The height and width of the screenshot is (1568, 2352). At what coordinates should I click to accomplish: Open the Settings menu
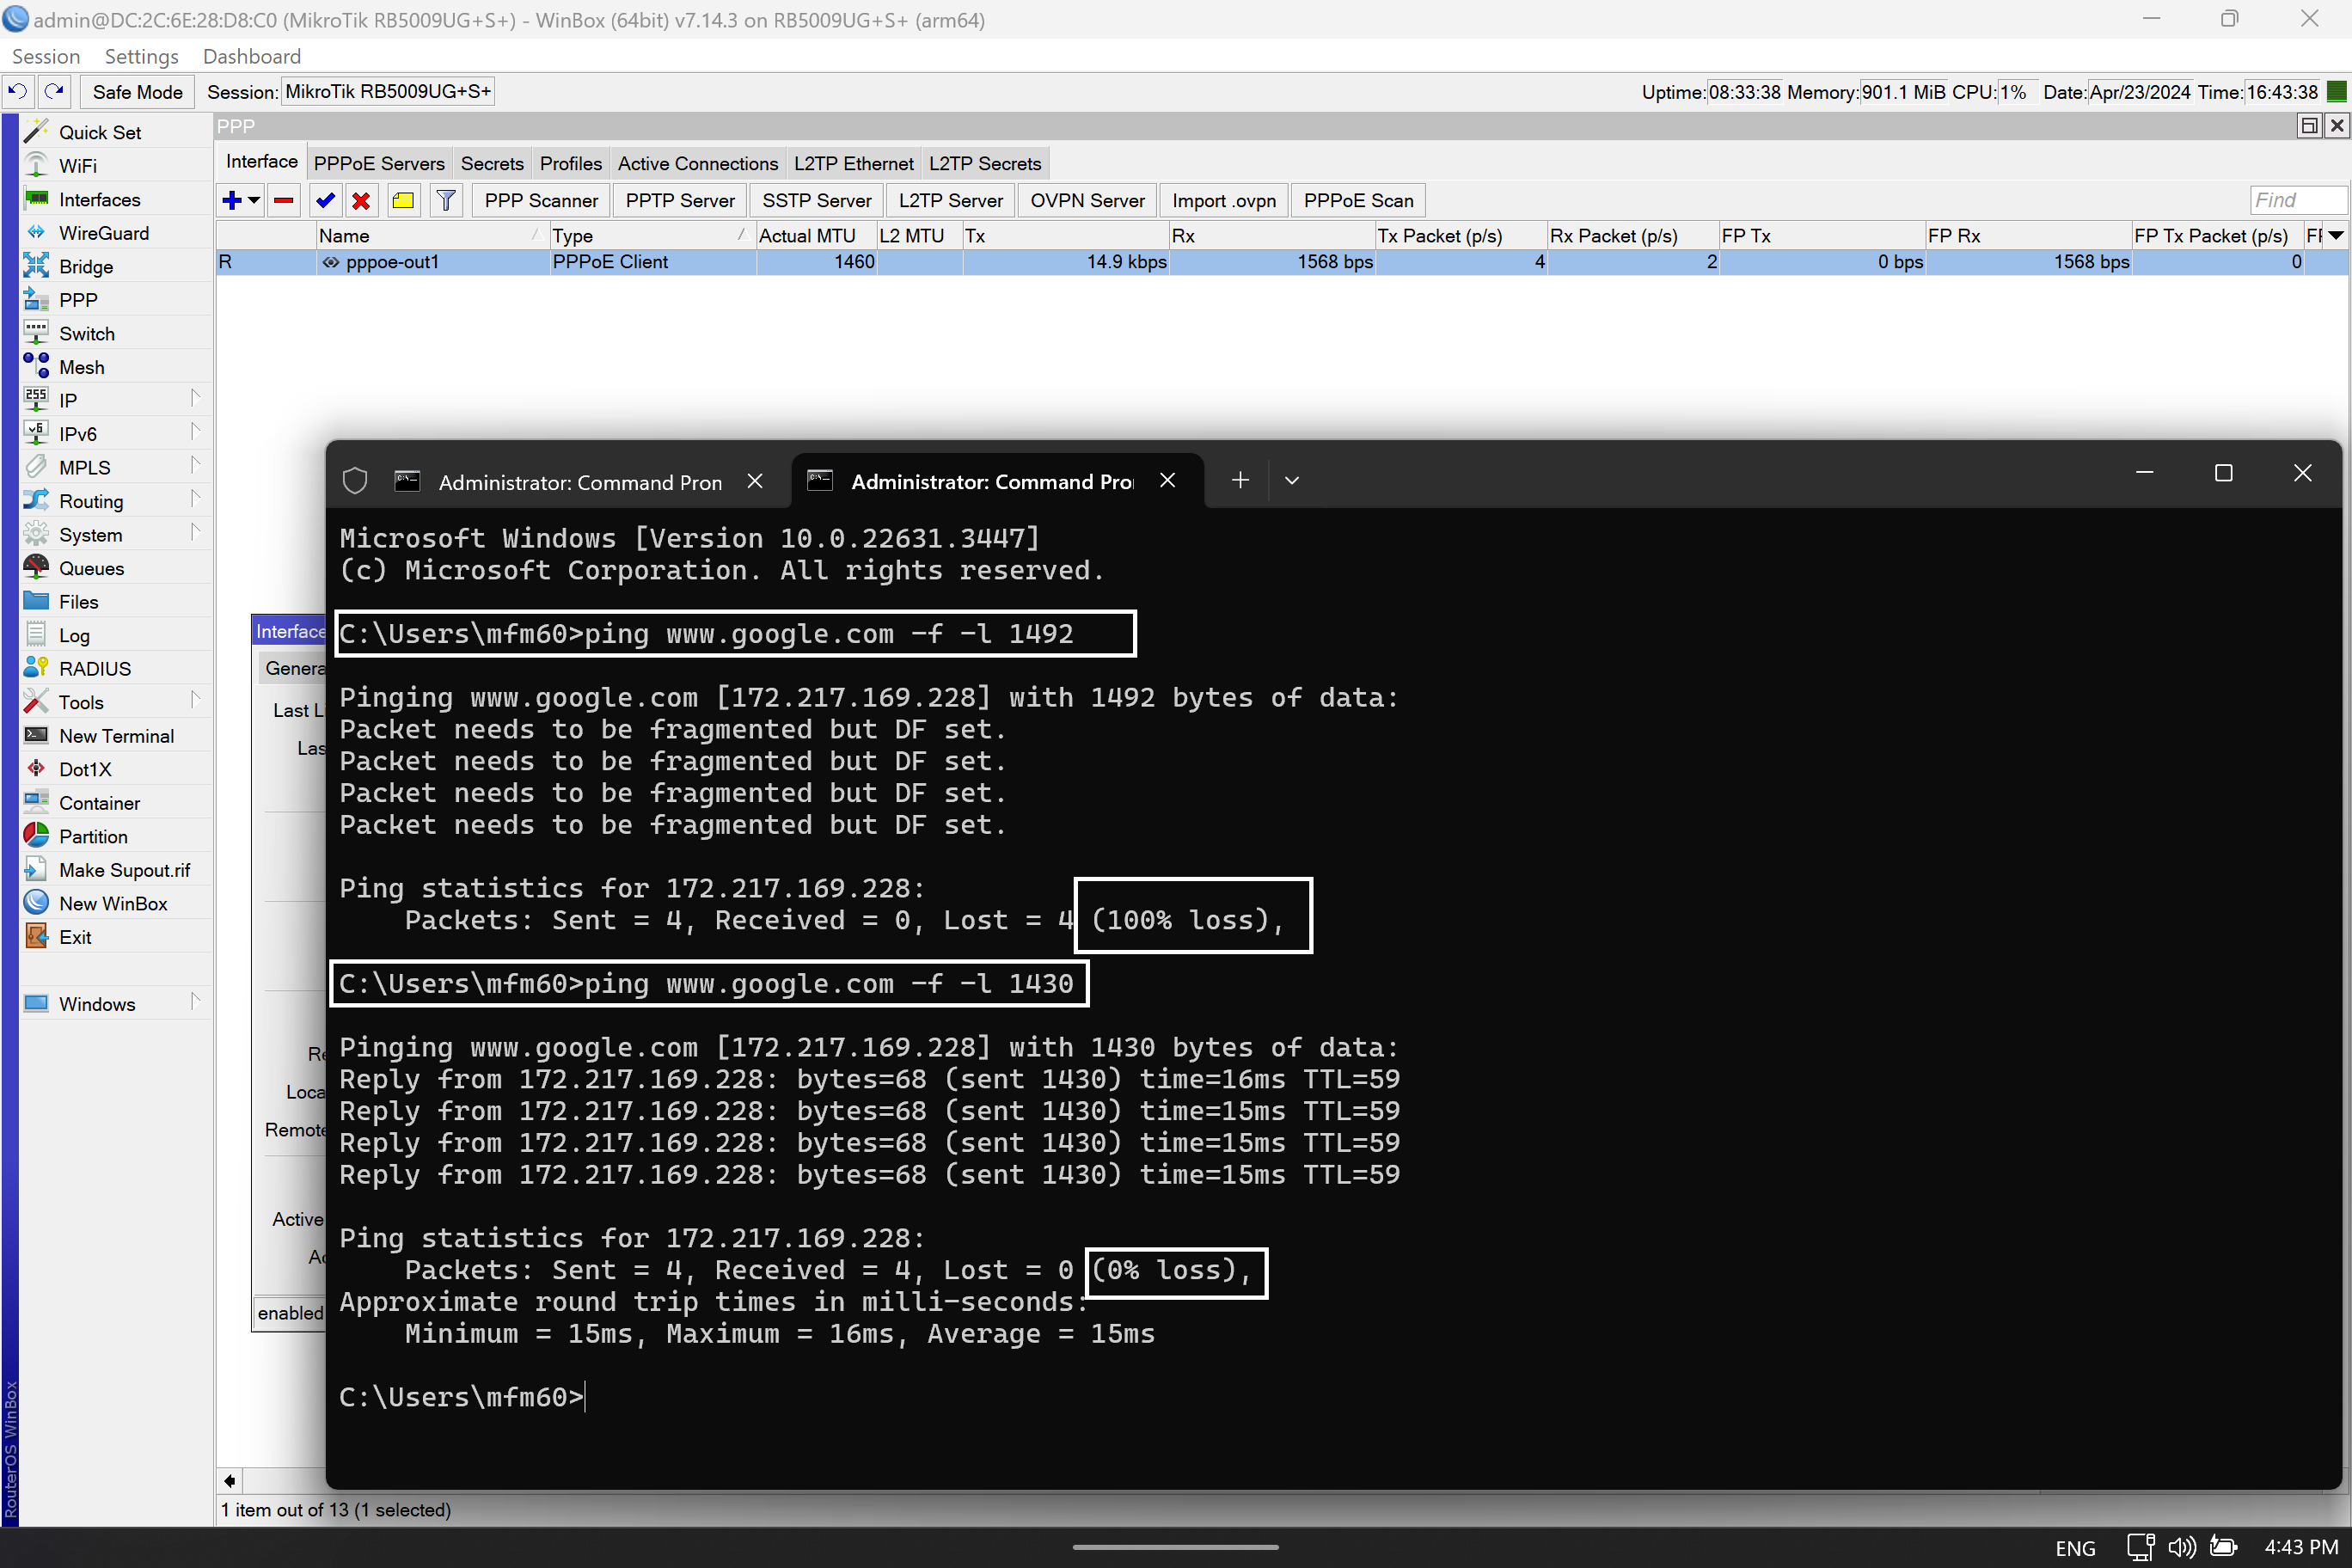pos(141,56)
